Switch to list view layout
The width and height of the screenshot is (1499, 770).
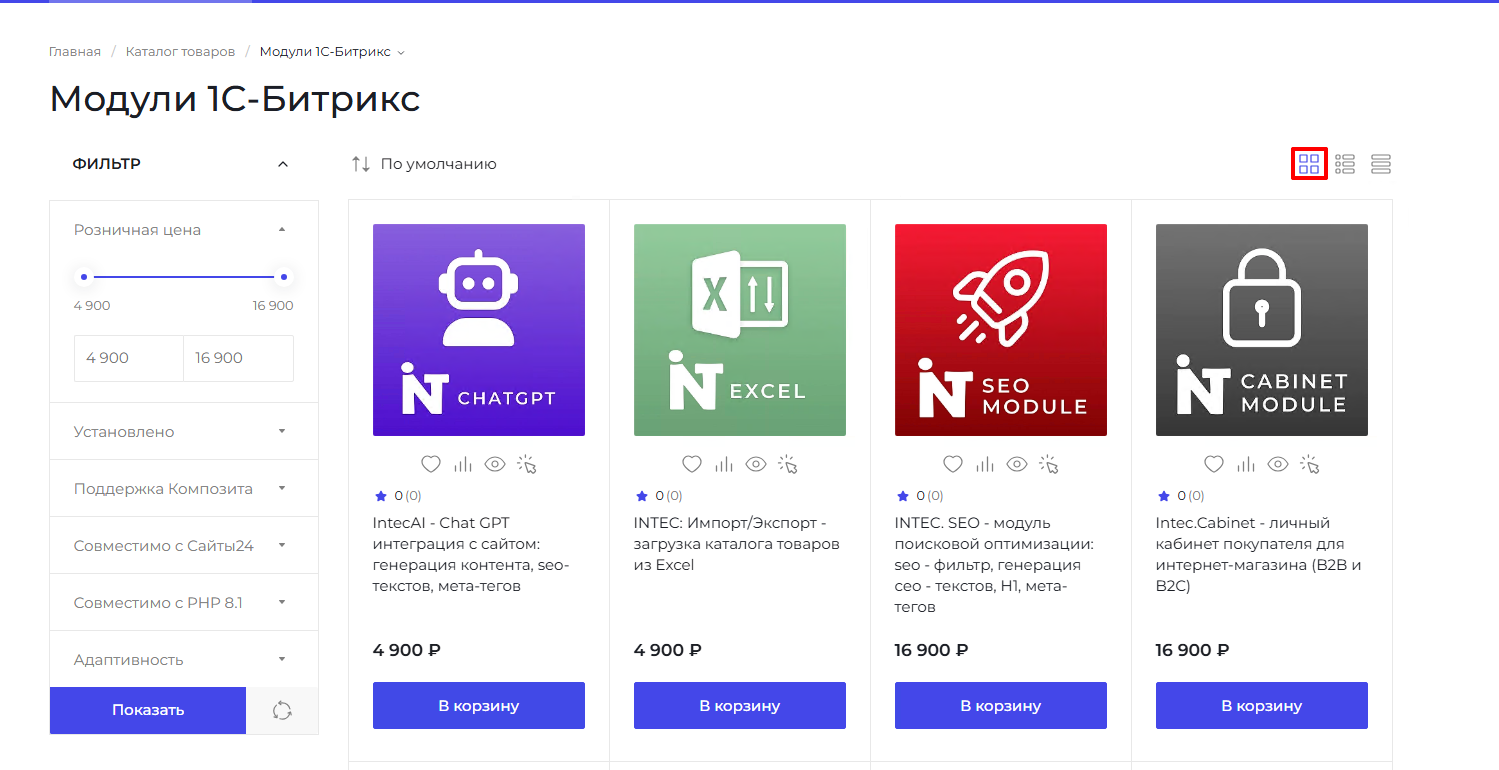pyautogui.click(x=1345, y=164)
